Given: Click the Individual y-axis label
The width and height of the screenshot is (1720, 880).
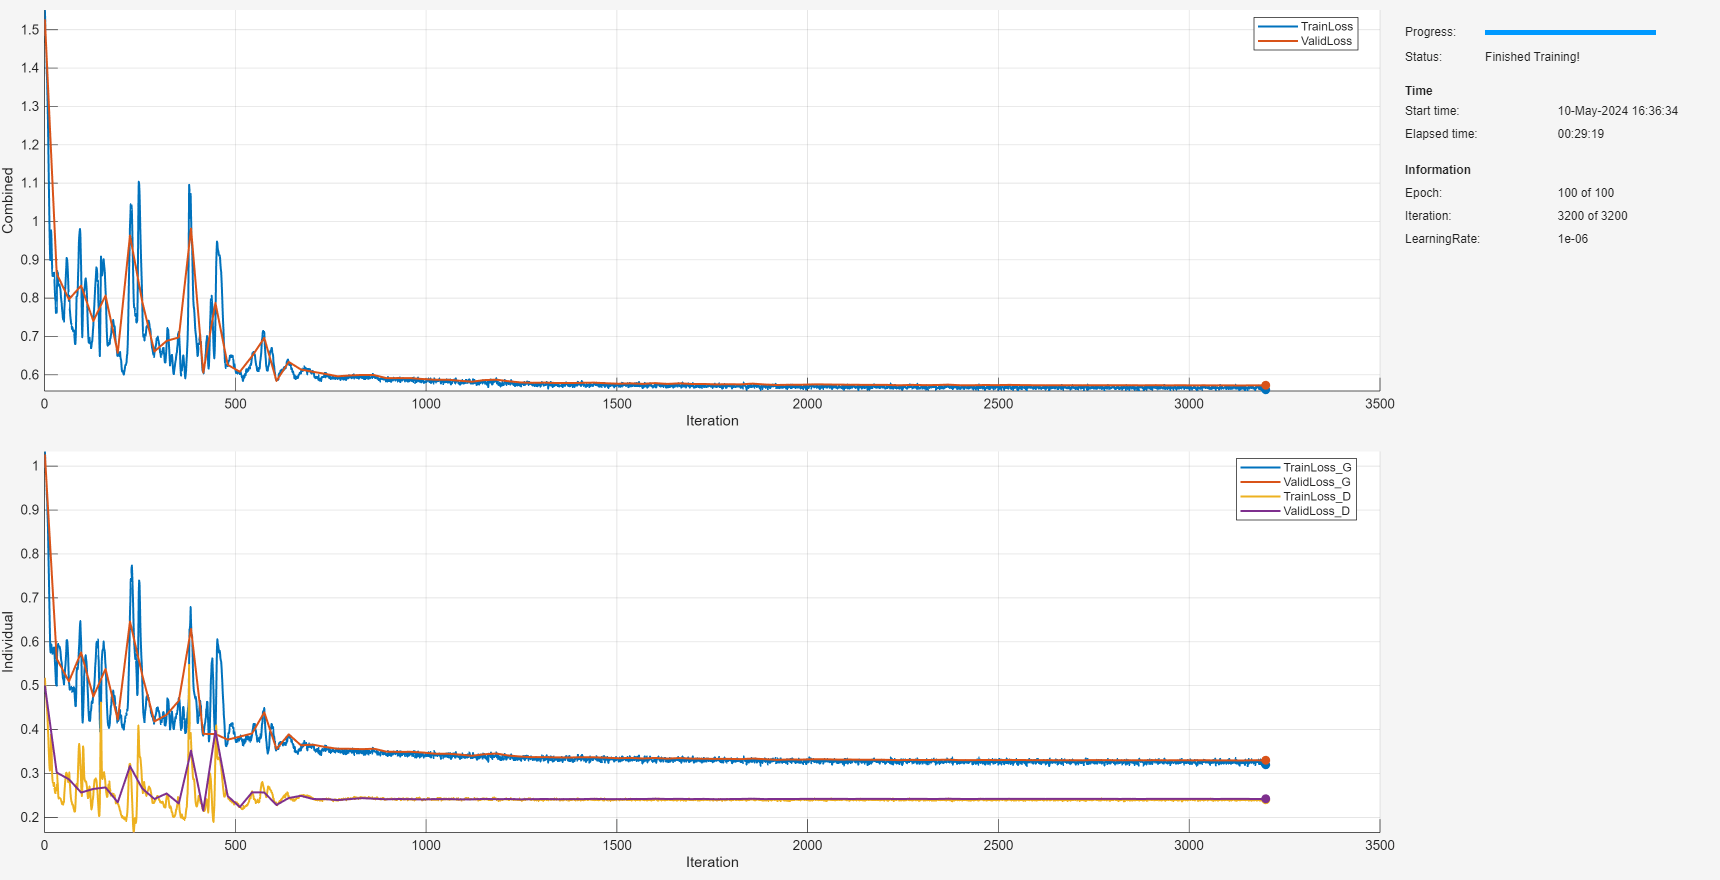Looking at the screenshot, I should coord(8,641).
